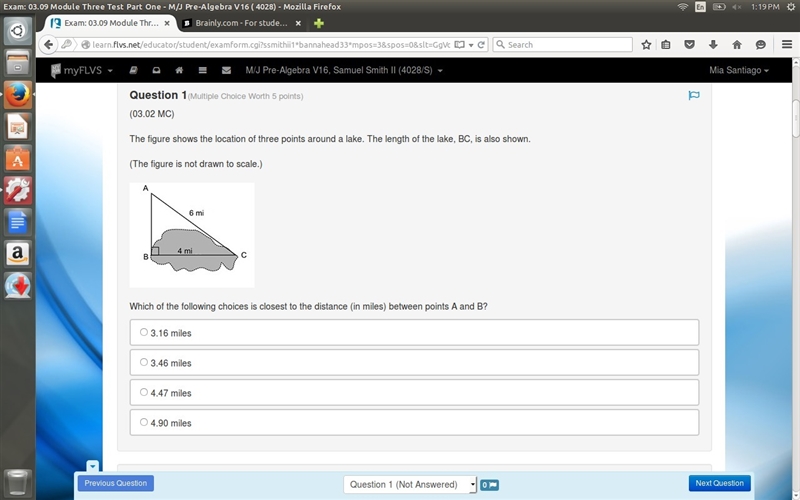The image size is (800, 500).
Task: Go back with the Previous Question button
Action: 116,483
